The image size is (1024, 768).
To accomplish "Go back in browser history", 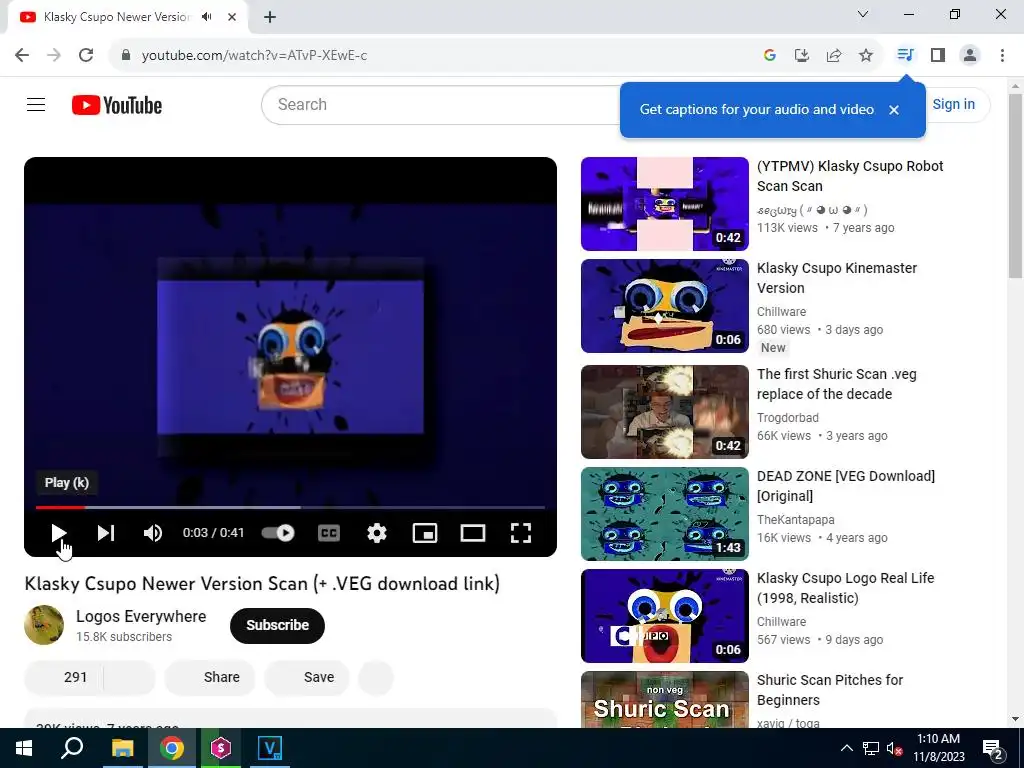I will pyautogui.click(x=22, y=55).
